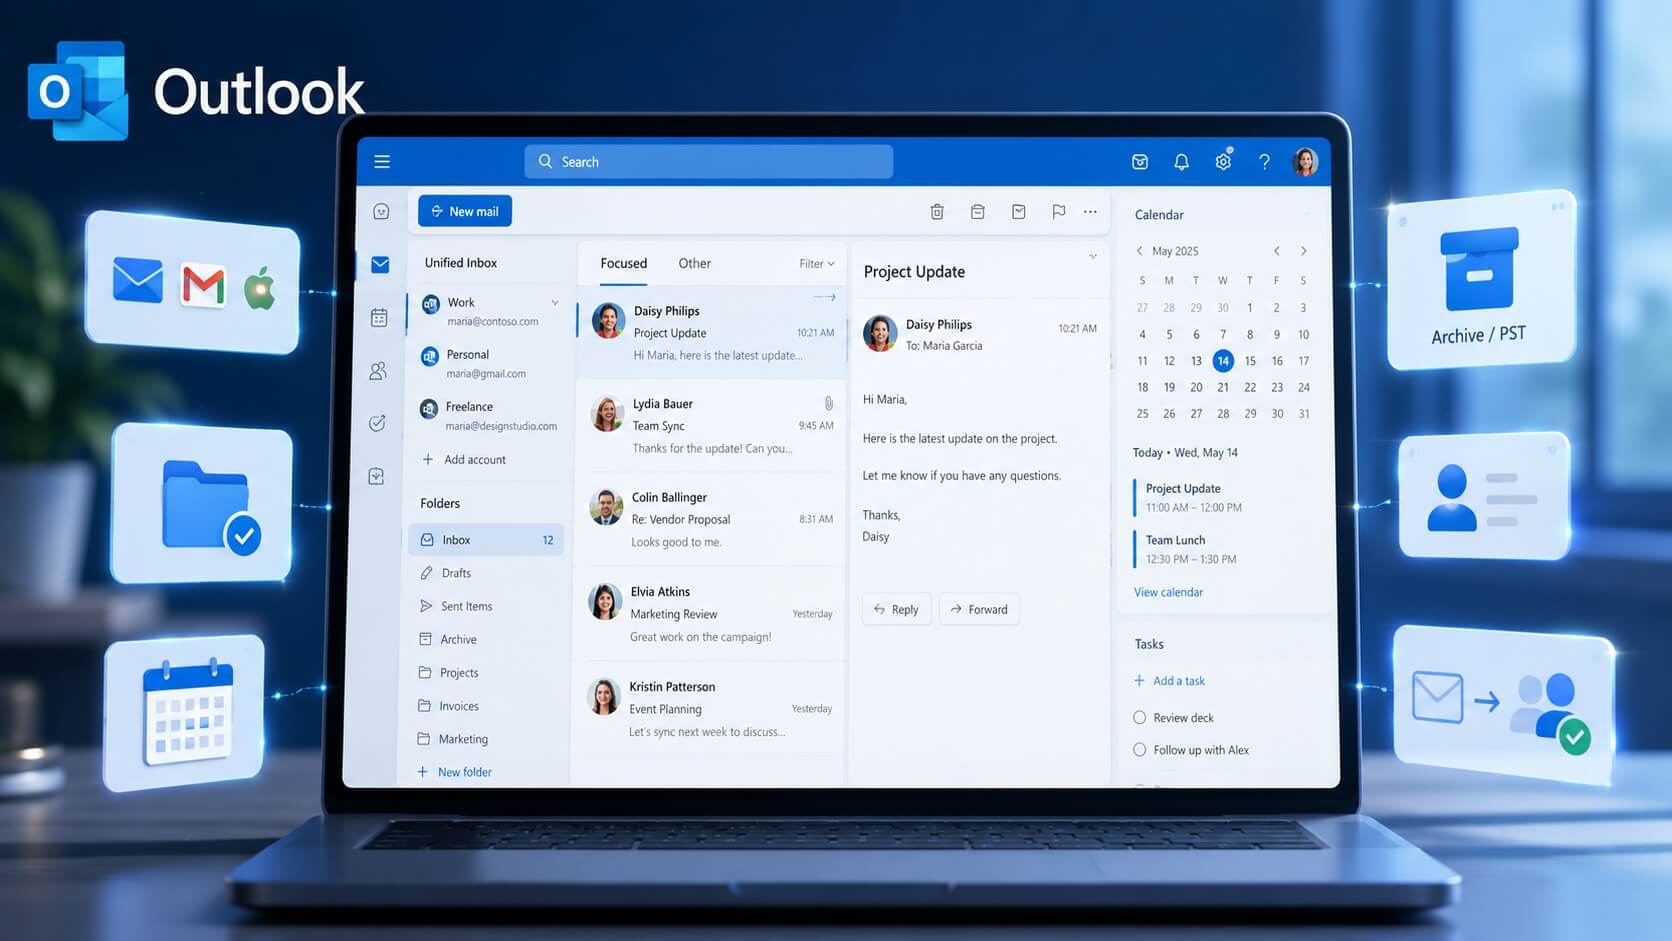Image resolution: width=1672 pixels, height=941 pixels.
Task: Open Lydia Bauer Team Sync email
Action: 712,426
